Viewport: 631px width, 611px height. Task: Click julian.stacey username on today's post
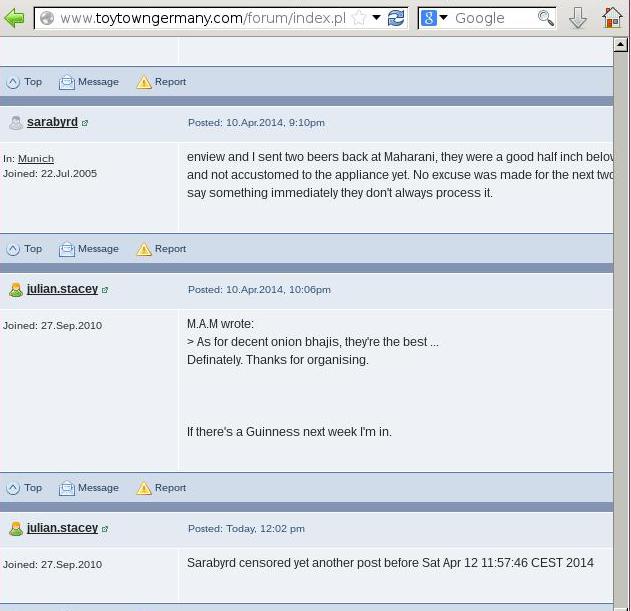coord(62,528)
